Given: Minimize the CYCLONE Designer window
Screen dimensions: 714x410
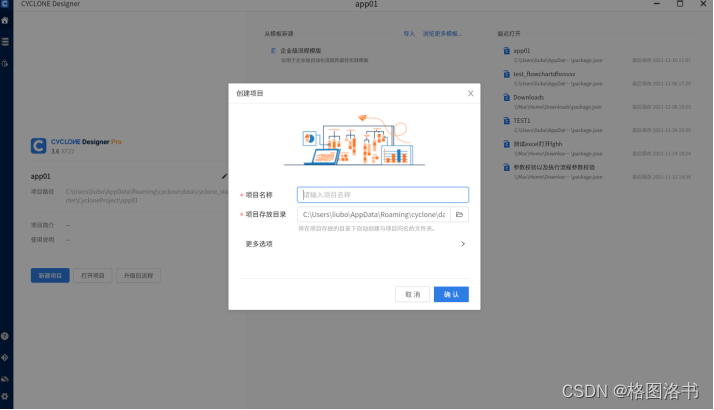Looking at the screenshot, I should click(x=657, y=4).
